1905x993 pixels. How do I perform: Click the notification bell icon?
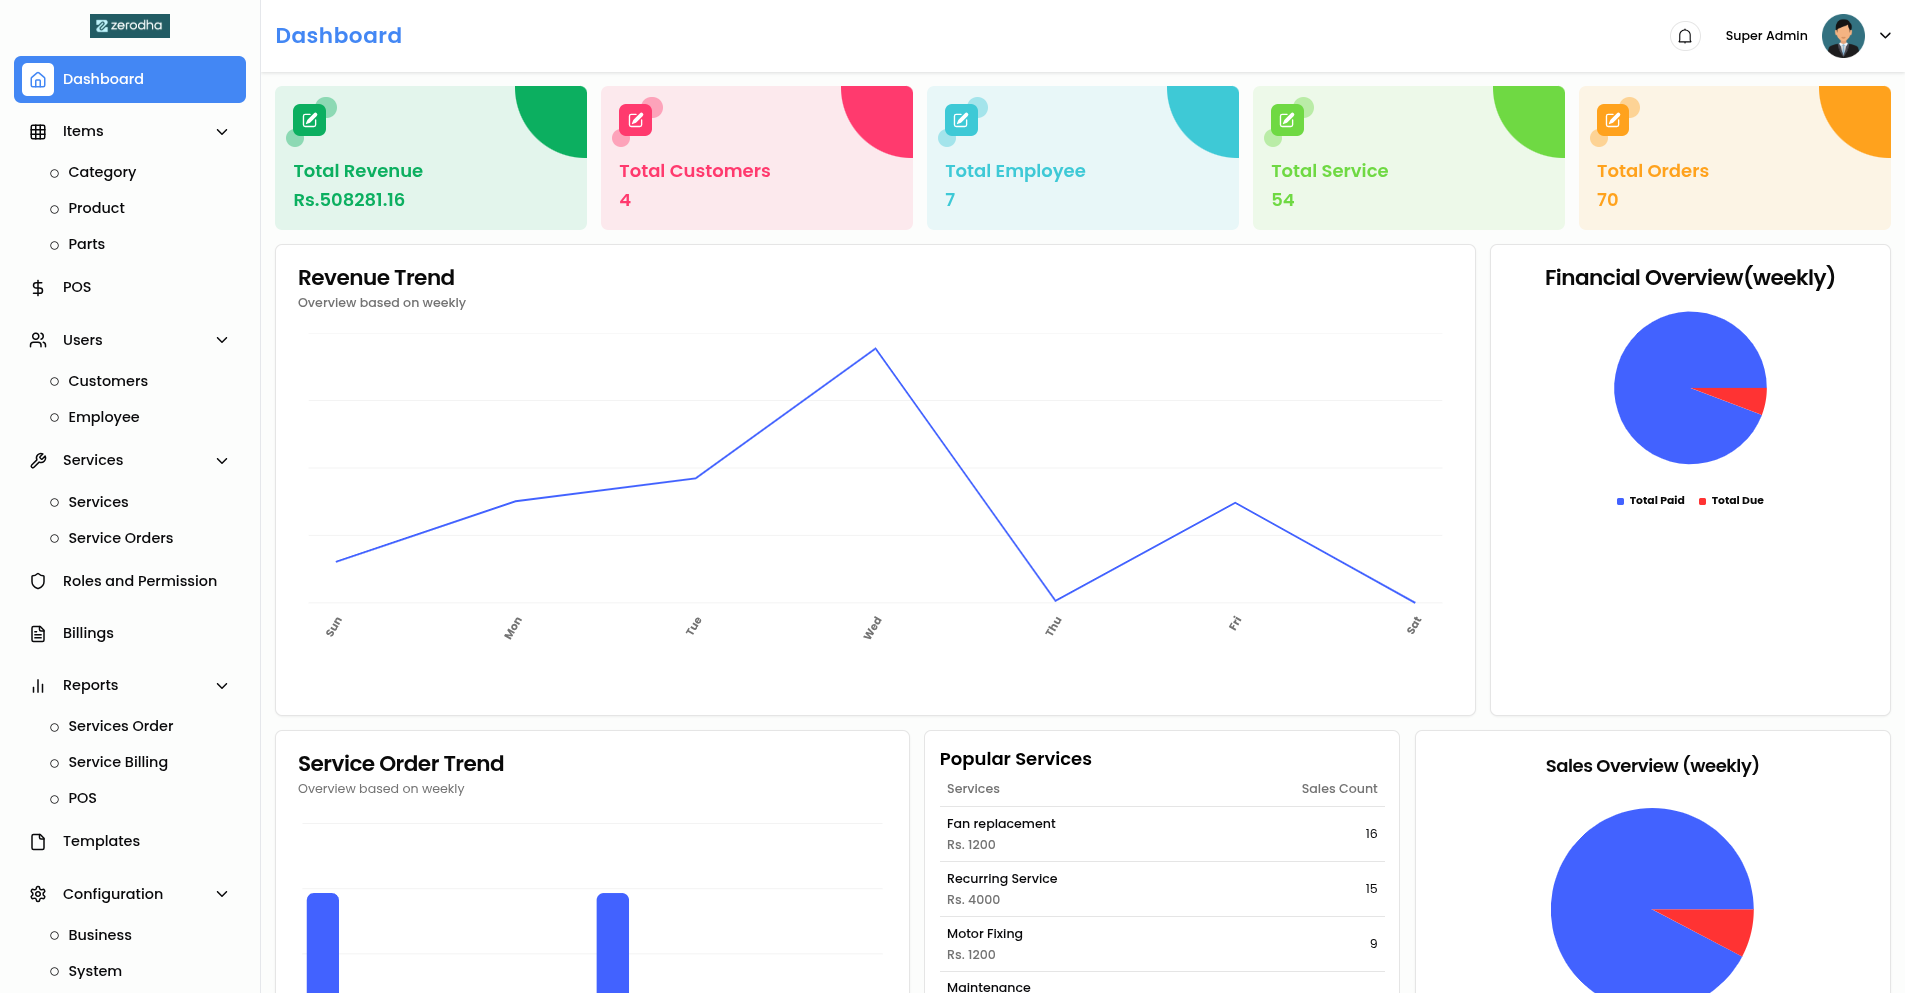click(1685, 37)
